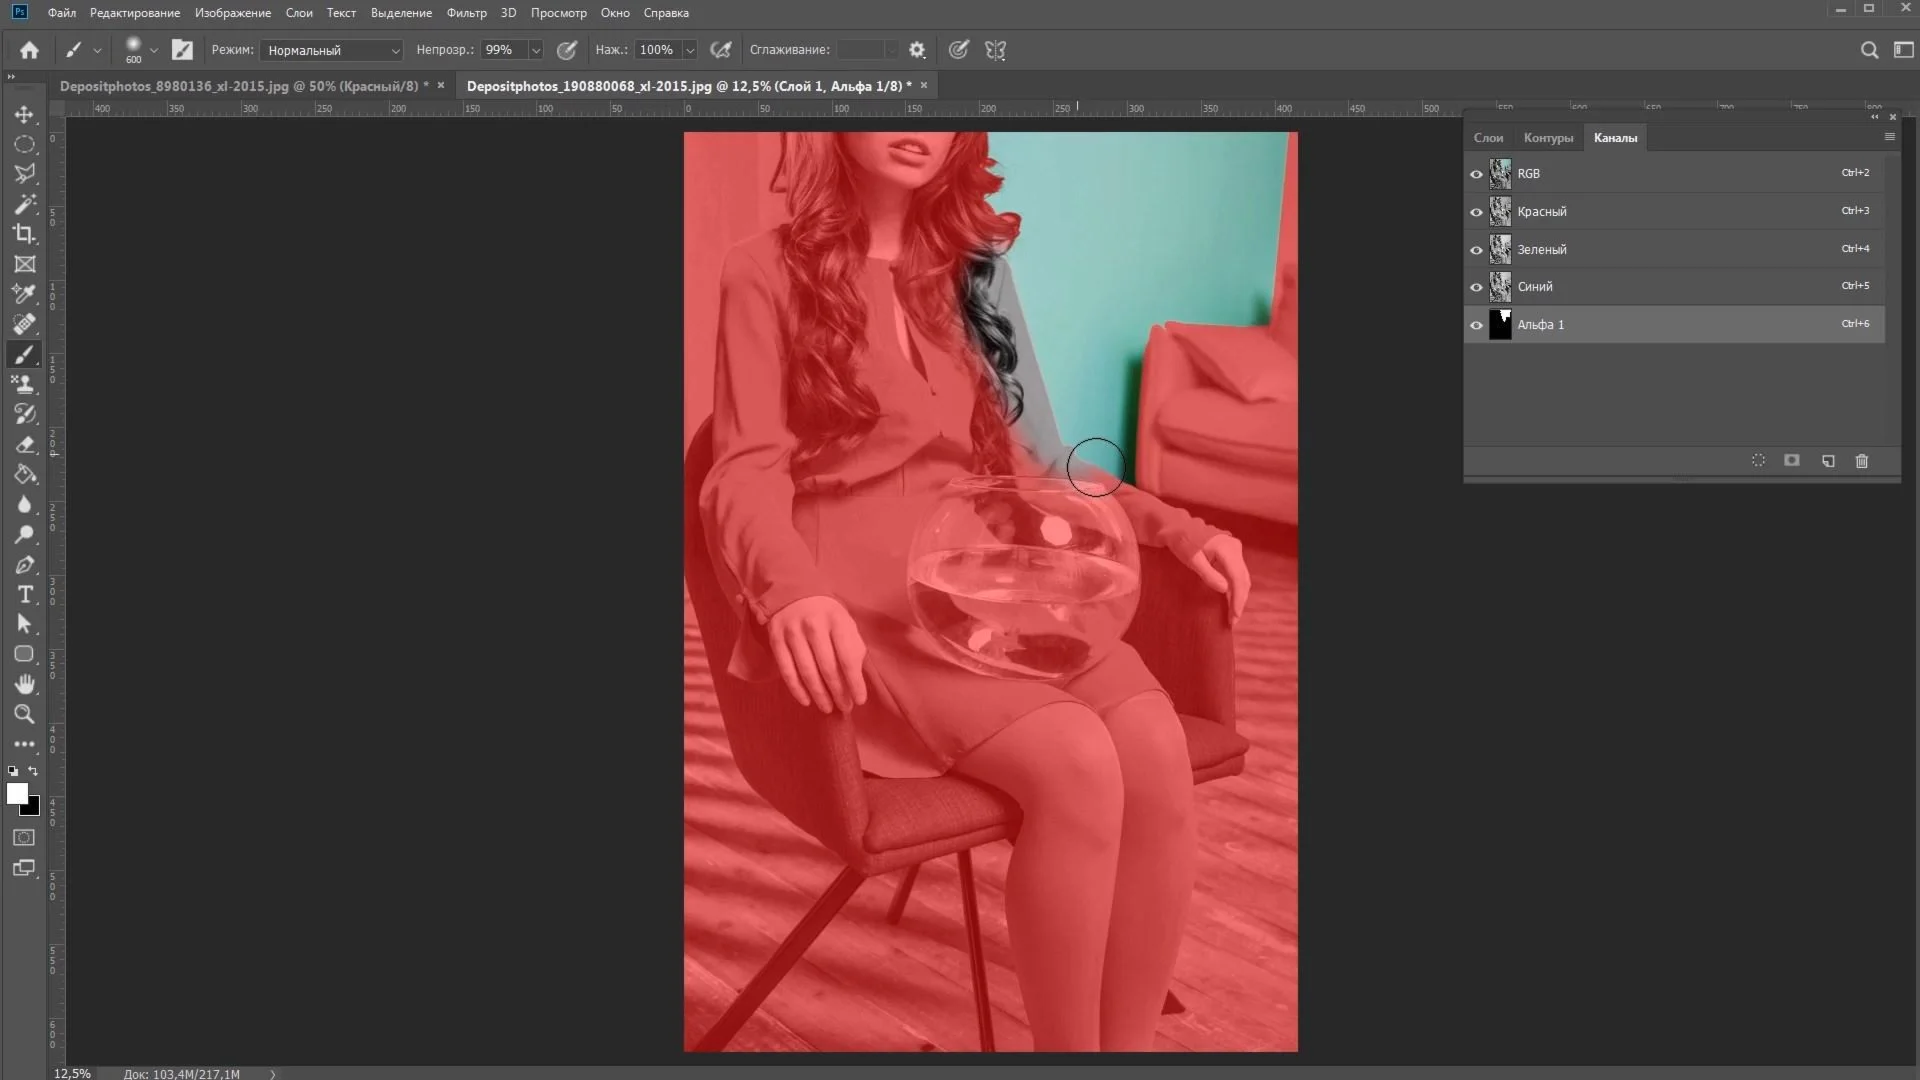Select the Type tool
The height and width of the screenshot is (1080, 1920).
coord(24,594)
